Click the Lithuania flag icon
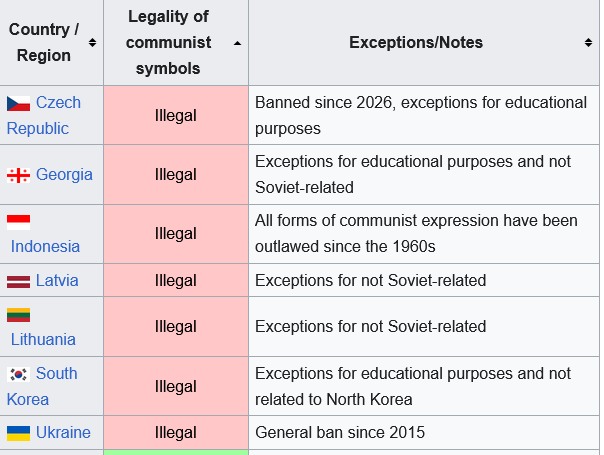604x455 pixels. coord(18,314)
